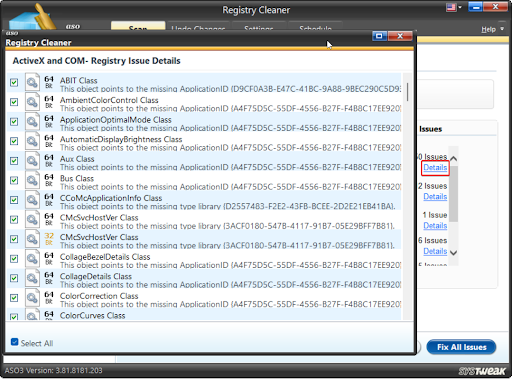Click magnifier icon of 32-bit CMcSvcHostVer Class
This screenshot has width=512, height=379.
(x=32, y=239)
